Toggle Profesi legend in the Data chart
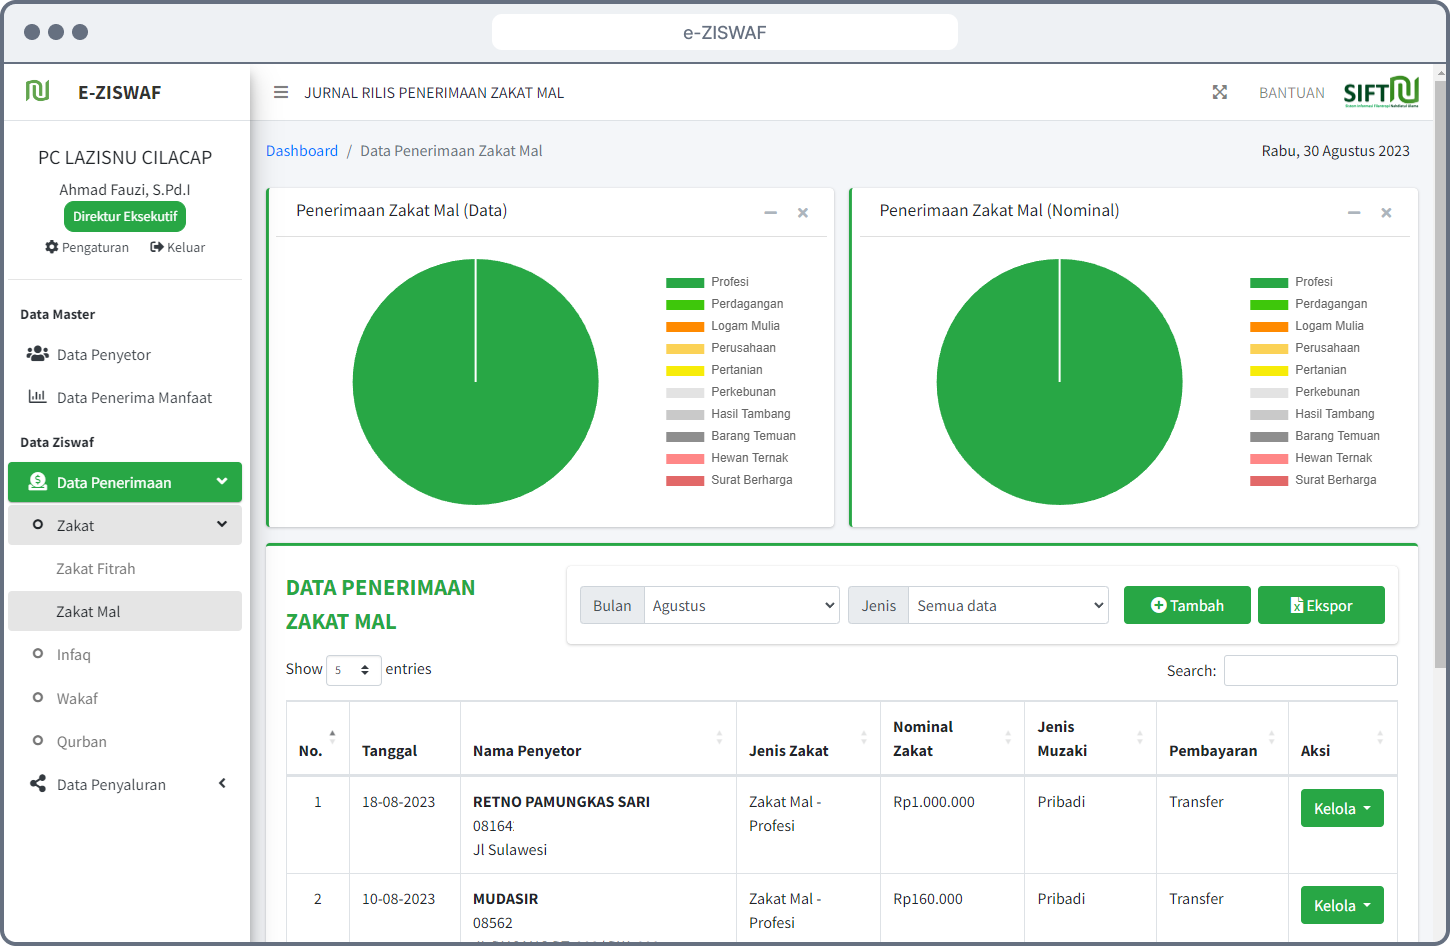This screenshot has width=1450, height=946. [729, 282]
